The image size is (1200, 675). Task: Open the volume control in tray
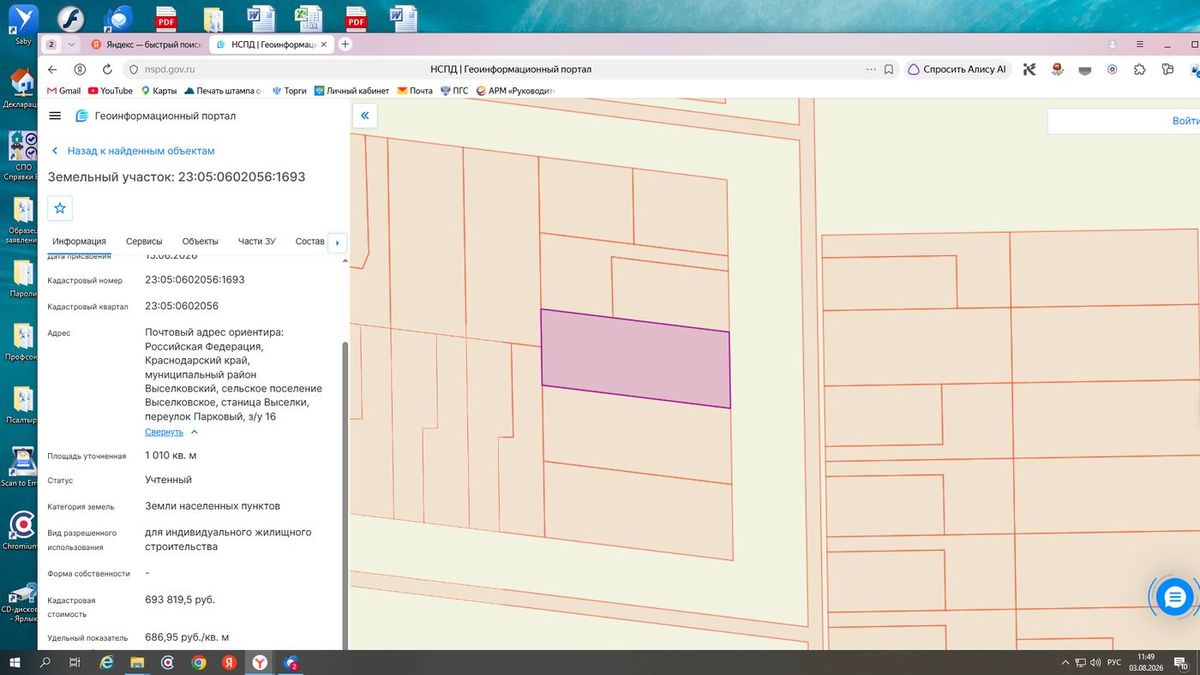point(1097,662)
